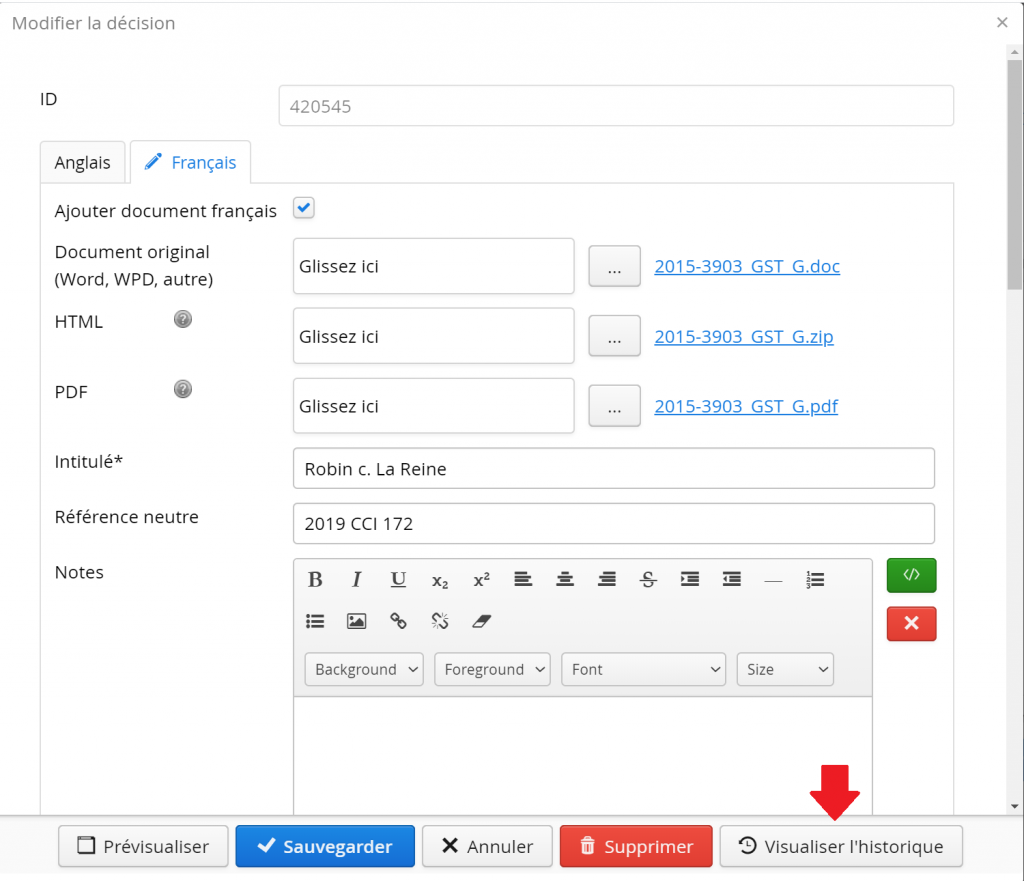Click the eraser remove formatting icon
Viewport: 1024px width, 881px height.
482,621
